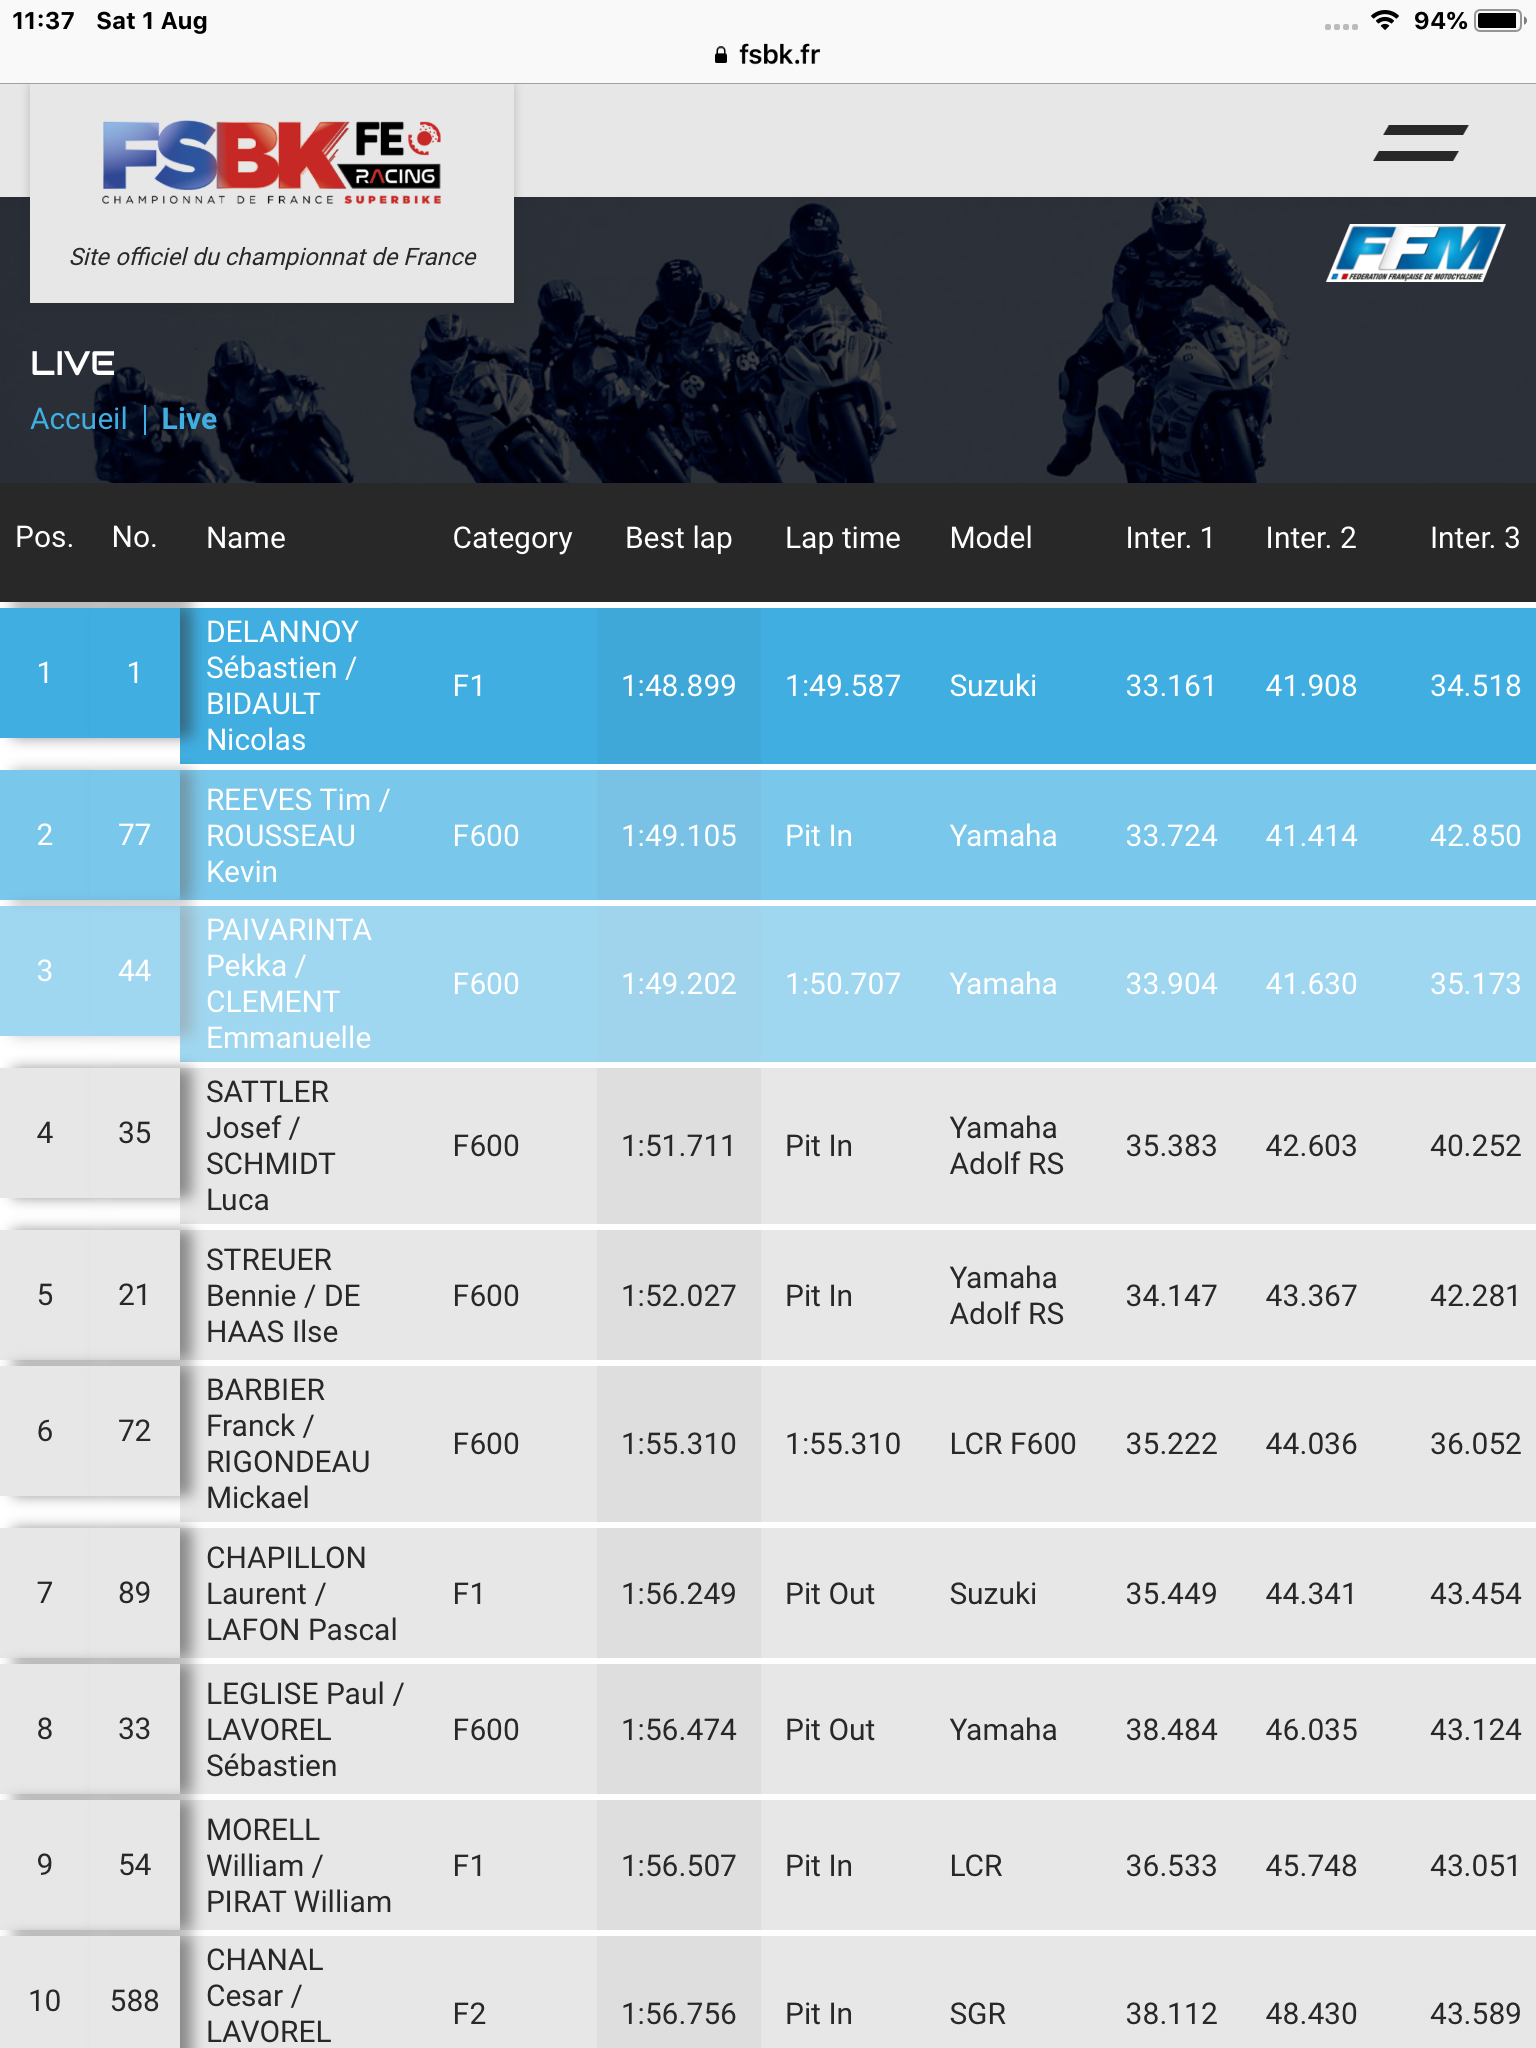Click the Live breadcrumb link
Image resolution: width=1536 pixels, height=2048 pixels.
tap(189, 418)
